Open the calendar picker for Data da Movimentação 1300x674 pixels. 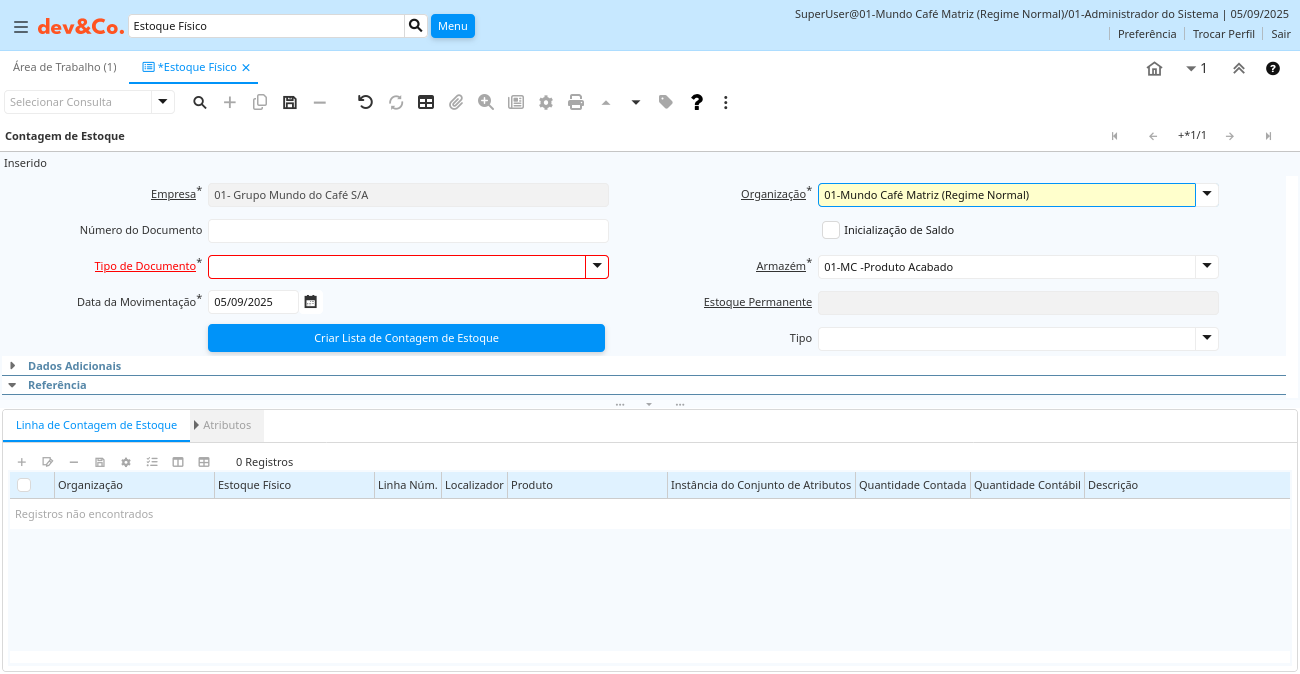[x=311, y=302]
